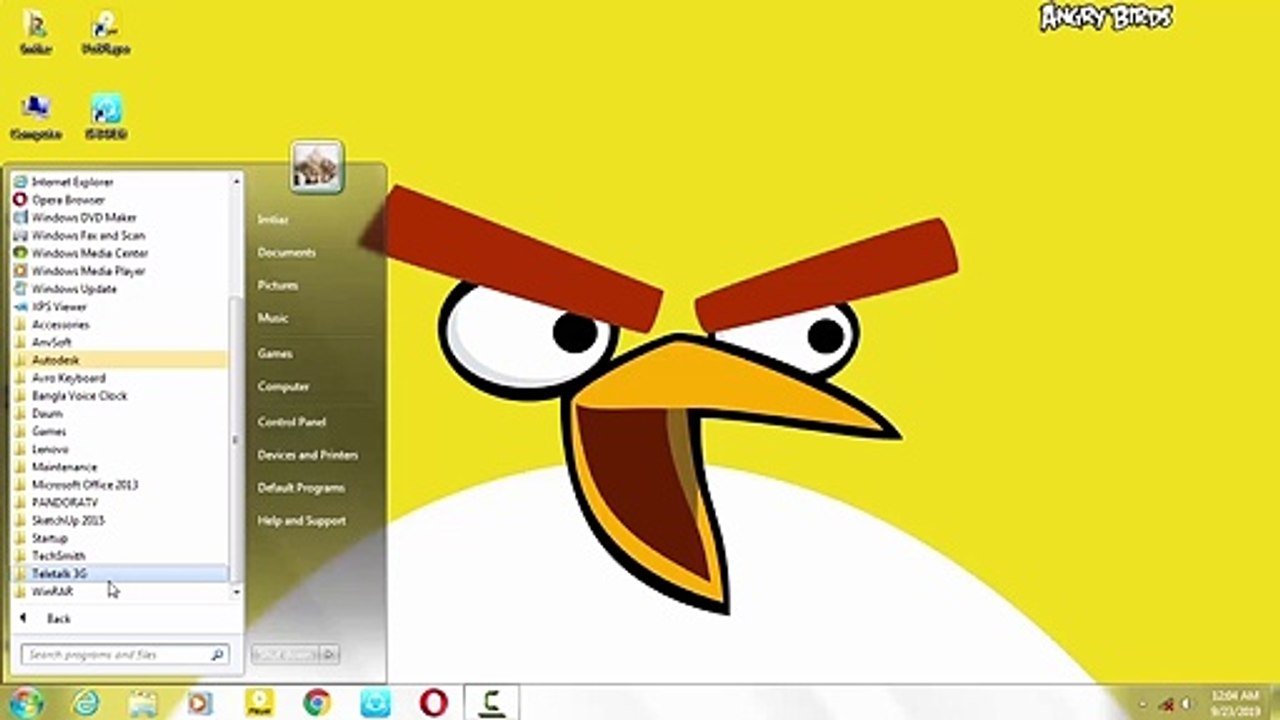The height and width of the screenshot is (720, 1280).
Task: Open the Camtasia taskbar icon
Action: coord(491,703)
